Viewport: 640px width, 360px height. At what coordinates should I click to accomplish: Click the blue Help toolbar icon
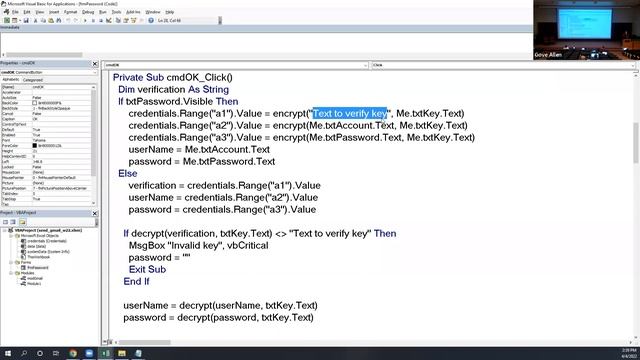[x=151, y=20]
